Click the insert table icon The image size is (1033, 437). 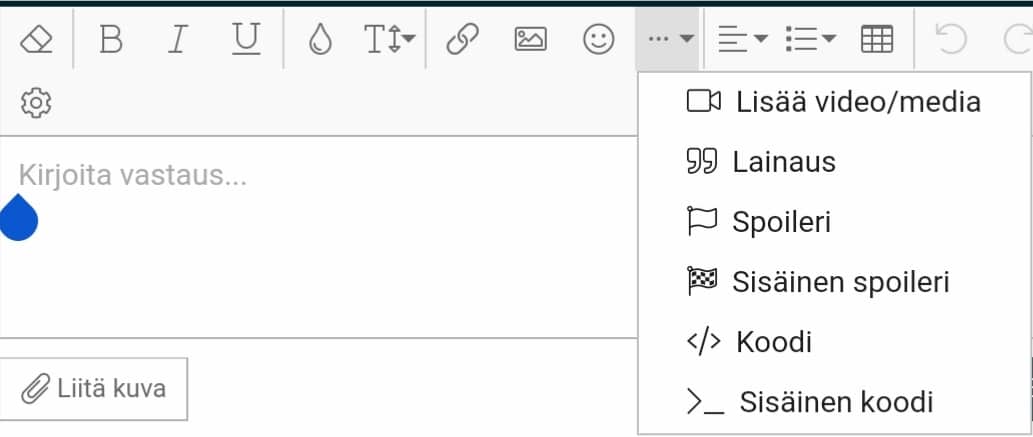tap(877, 40)
